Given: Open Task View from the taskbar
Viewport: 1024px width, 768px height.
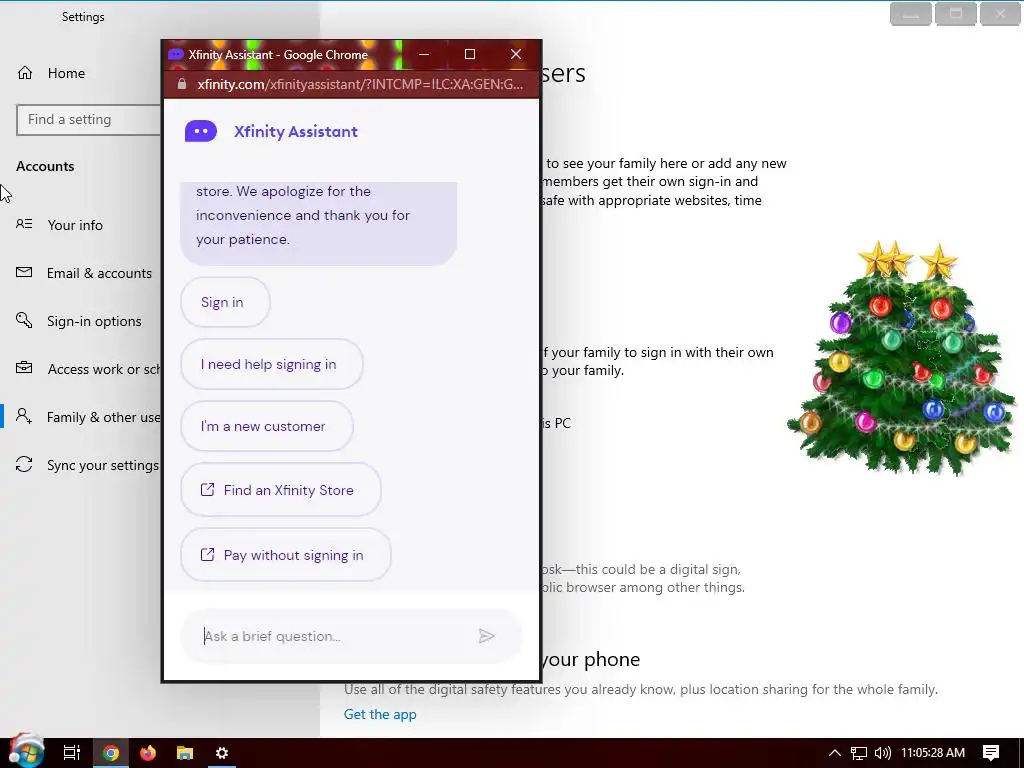Looking at the screenshot, I should [x=72, y=753].
